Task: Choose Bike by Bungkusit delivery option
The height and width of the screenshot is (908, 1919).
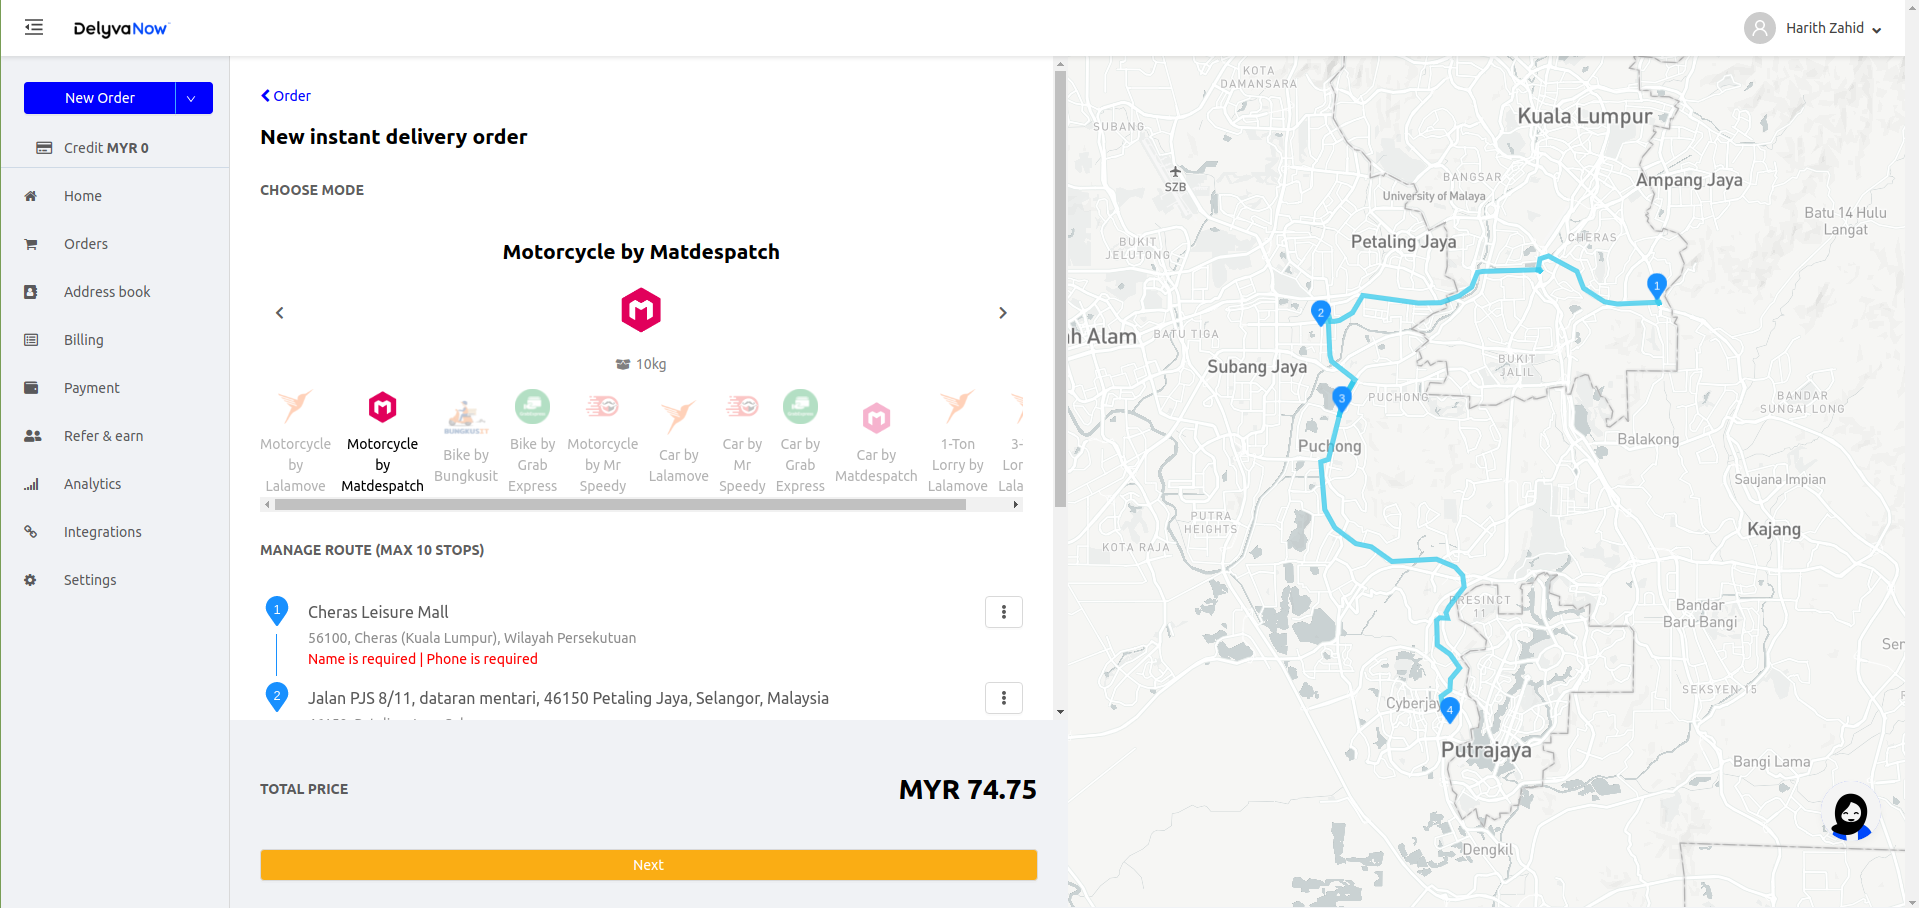Action: point(466,441)
